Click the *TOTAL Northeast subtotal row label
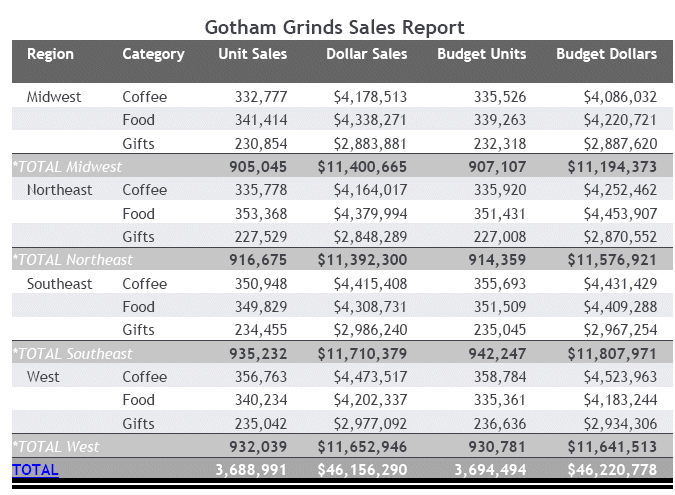Viewport: 675px width, 495px height. click(x=72, y=260)
